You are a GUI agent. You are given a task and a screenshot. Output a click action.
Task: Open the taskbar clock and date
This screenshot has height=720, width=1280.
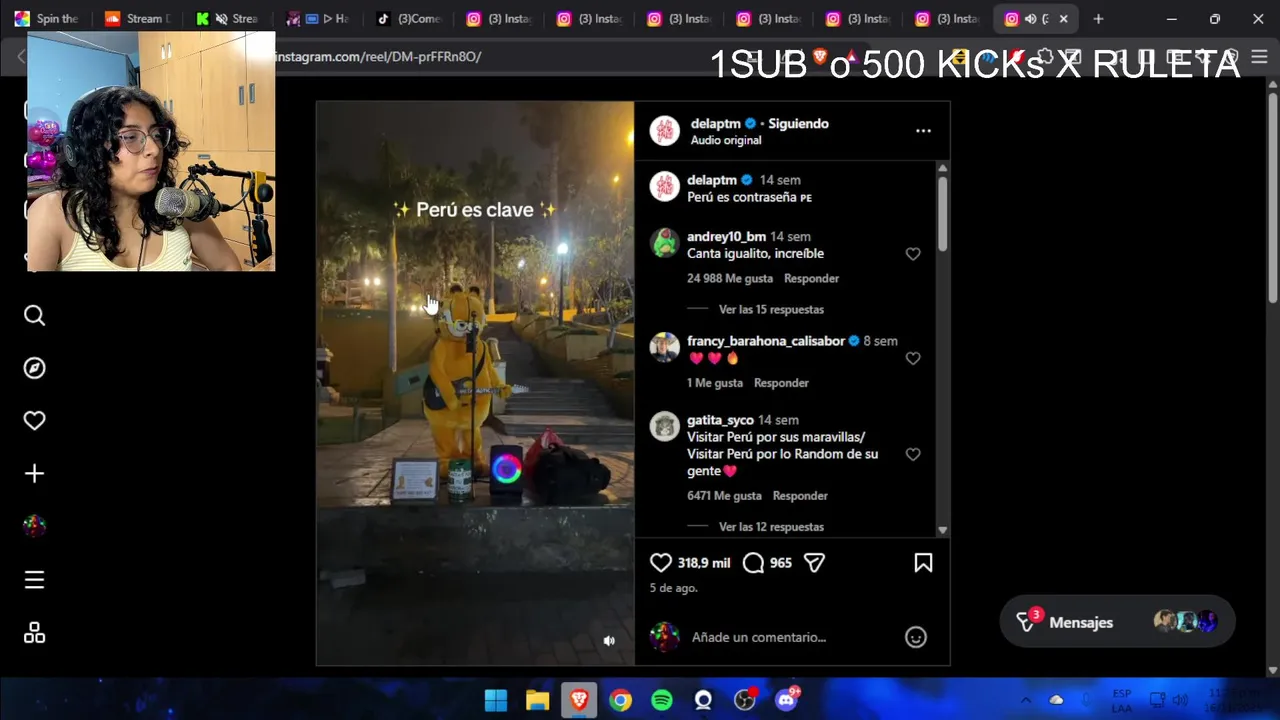pyautogui.click(x=1233, y=700)
